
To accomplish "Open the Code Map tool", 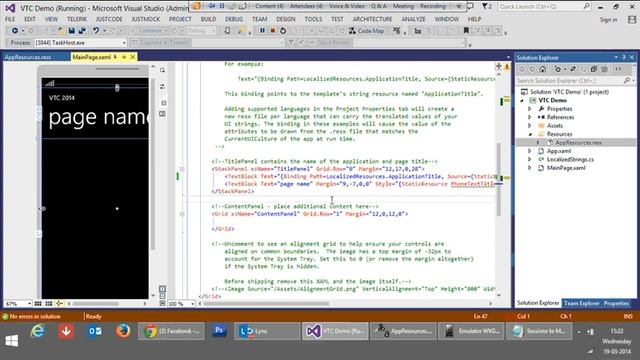I will coord(367,31).
